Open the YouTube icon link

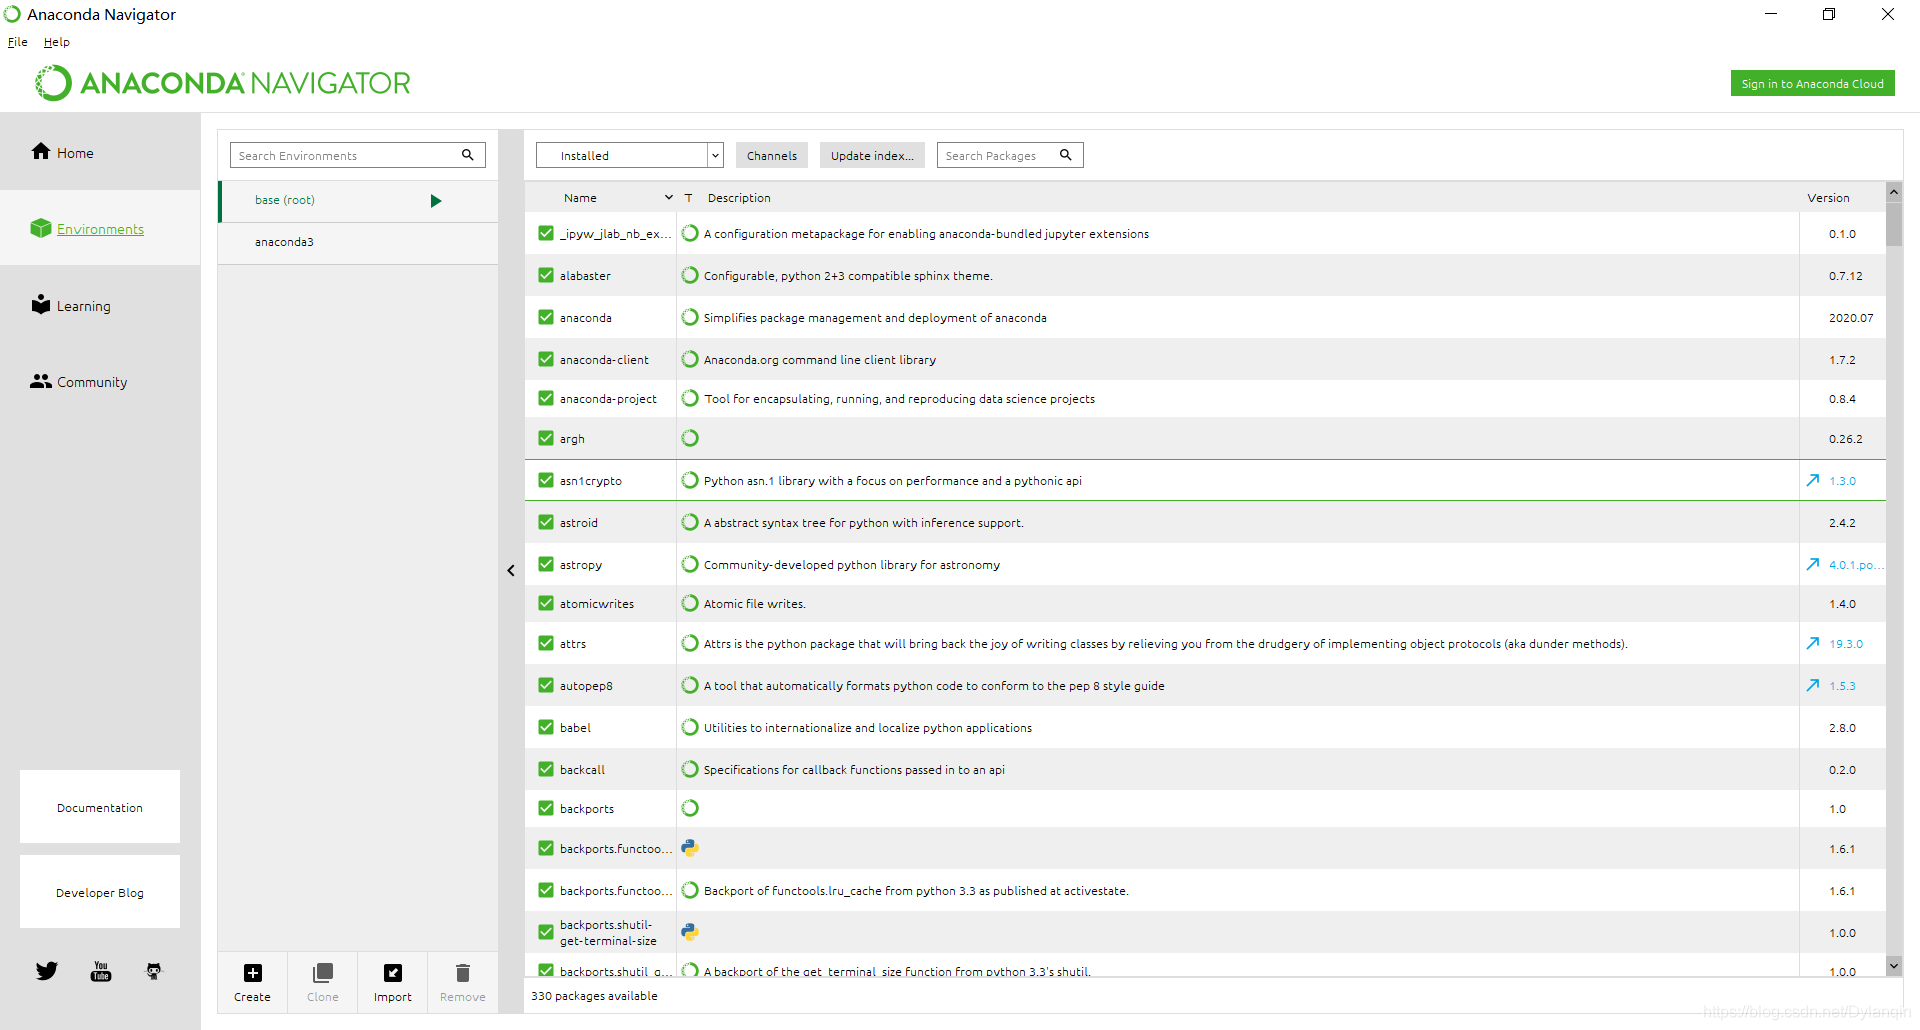click(x=101, y=971)
